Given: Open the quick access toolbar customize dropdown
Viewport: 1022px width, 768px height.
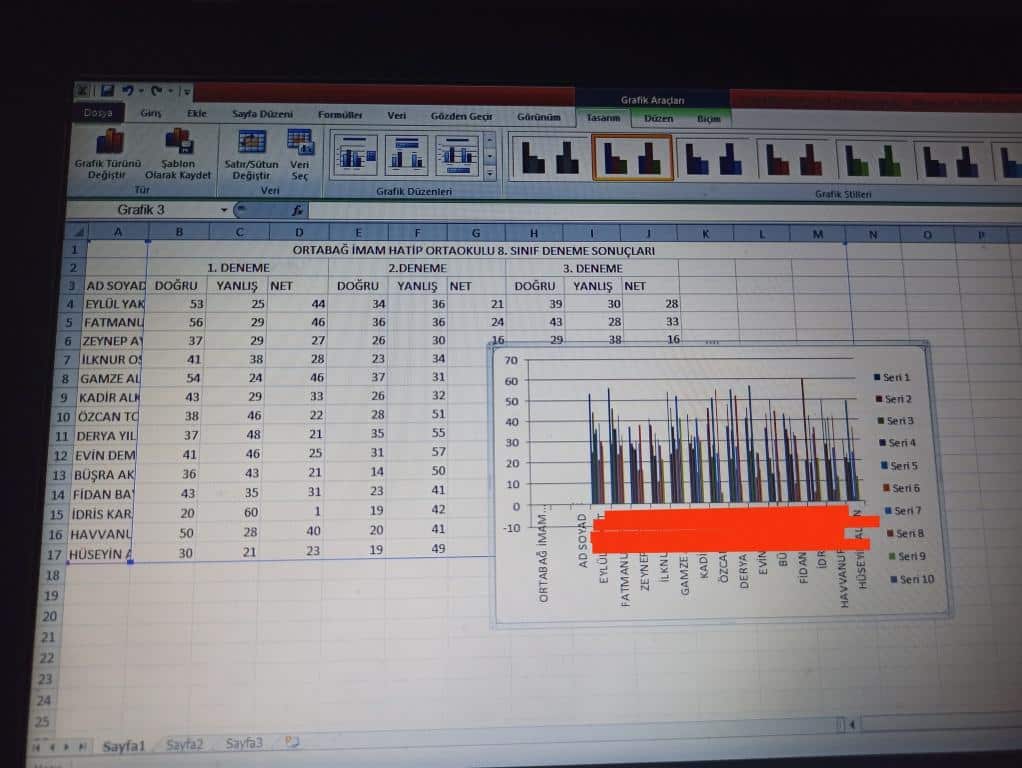Looking at the screenshot, I should click(x=186, y=92).
